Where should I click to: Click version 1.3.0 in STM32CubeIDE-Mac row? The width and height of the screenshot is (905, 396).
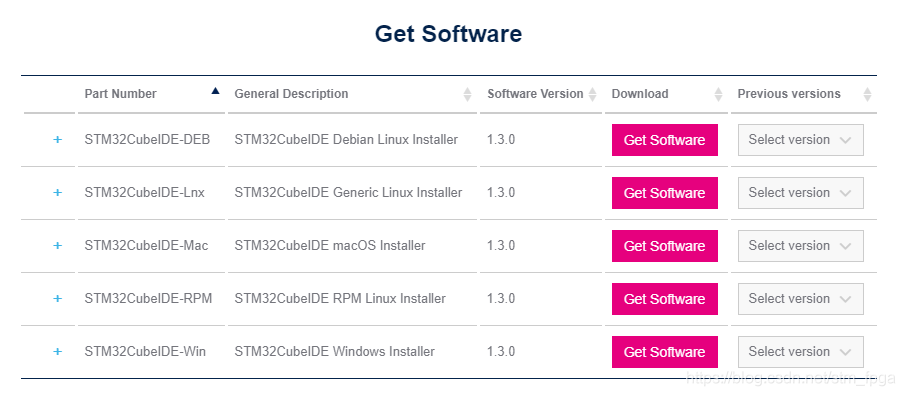(x=501, y=246)
